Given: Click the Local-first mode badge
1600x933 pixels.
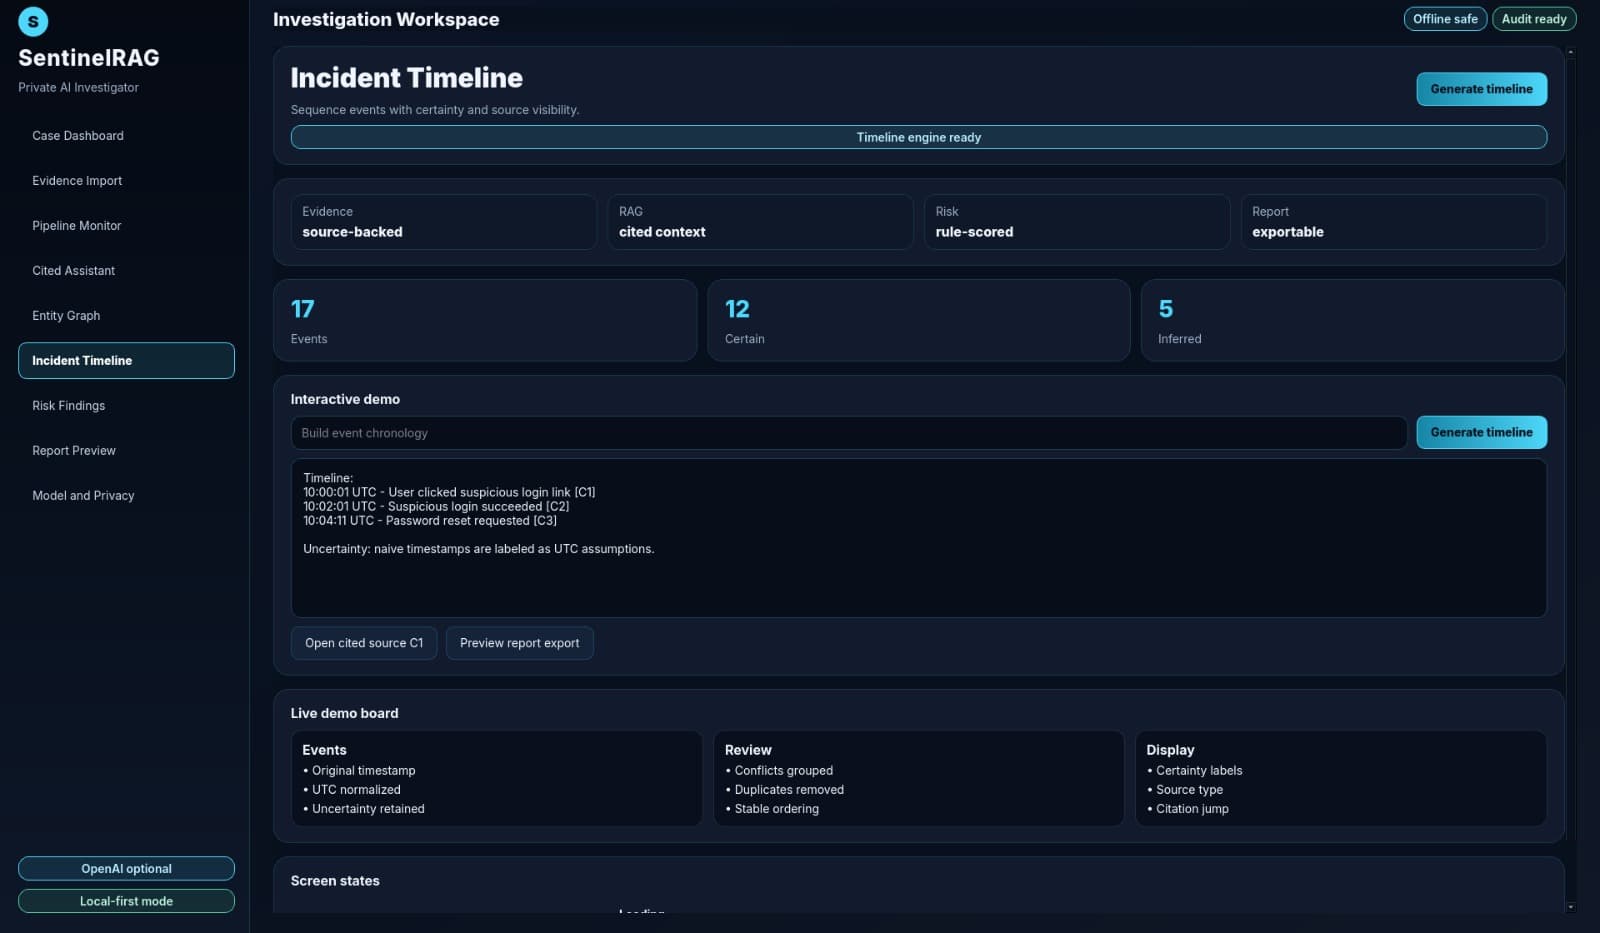Looking at the screenshot, I should pyautogui.click(x=126, y=901).
